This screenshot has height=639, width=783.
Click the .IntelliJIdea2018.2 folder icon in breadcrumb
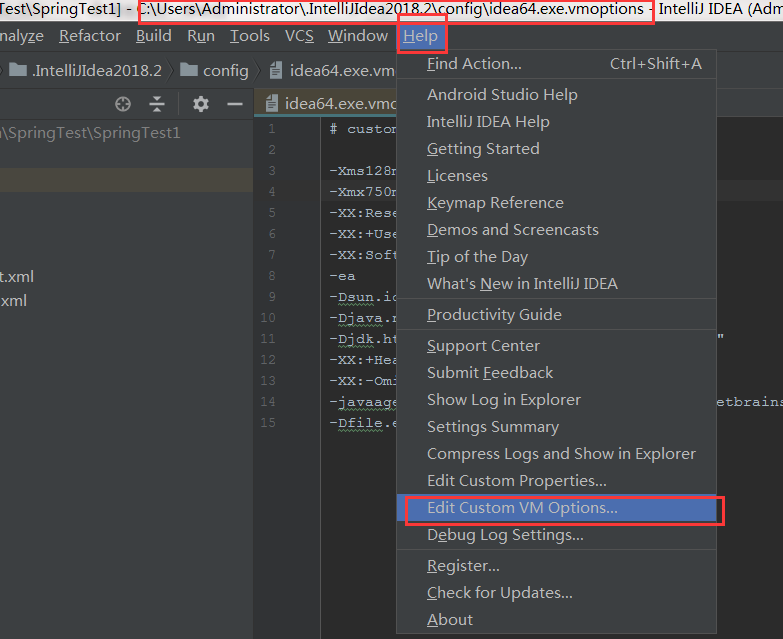click(18, 70)
